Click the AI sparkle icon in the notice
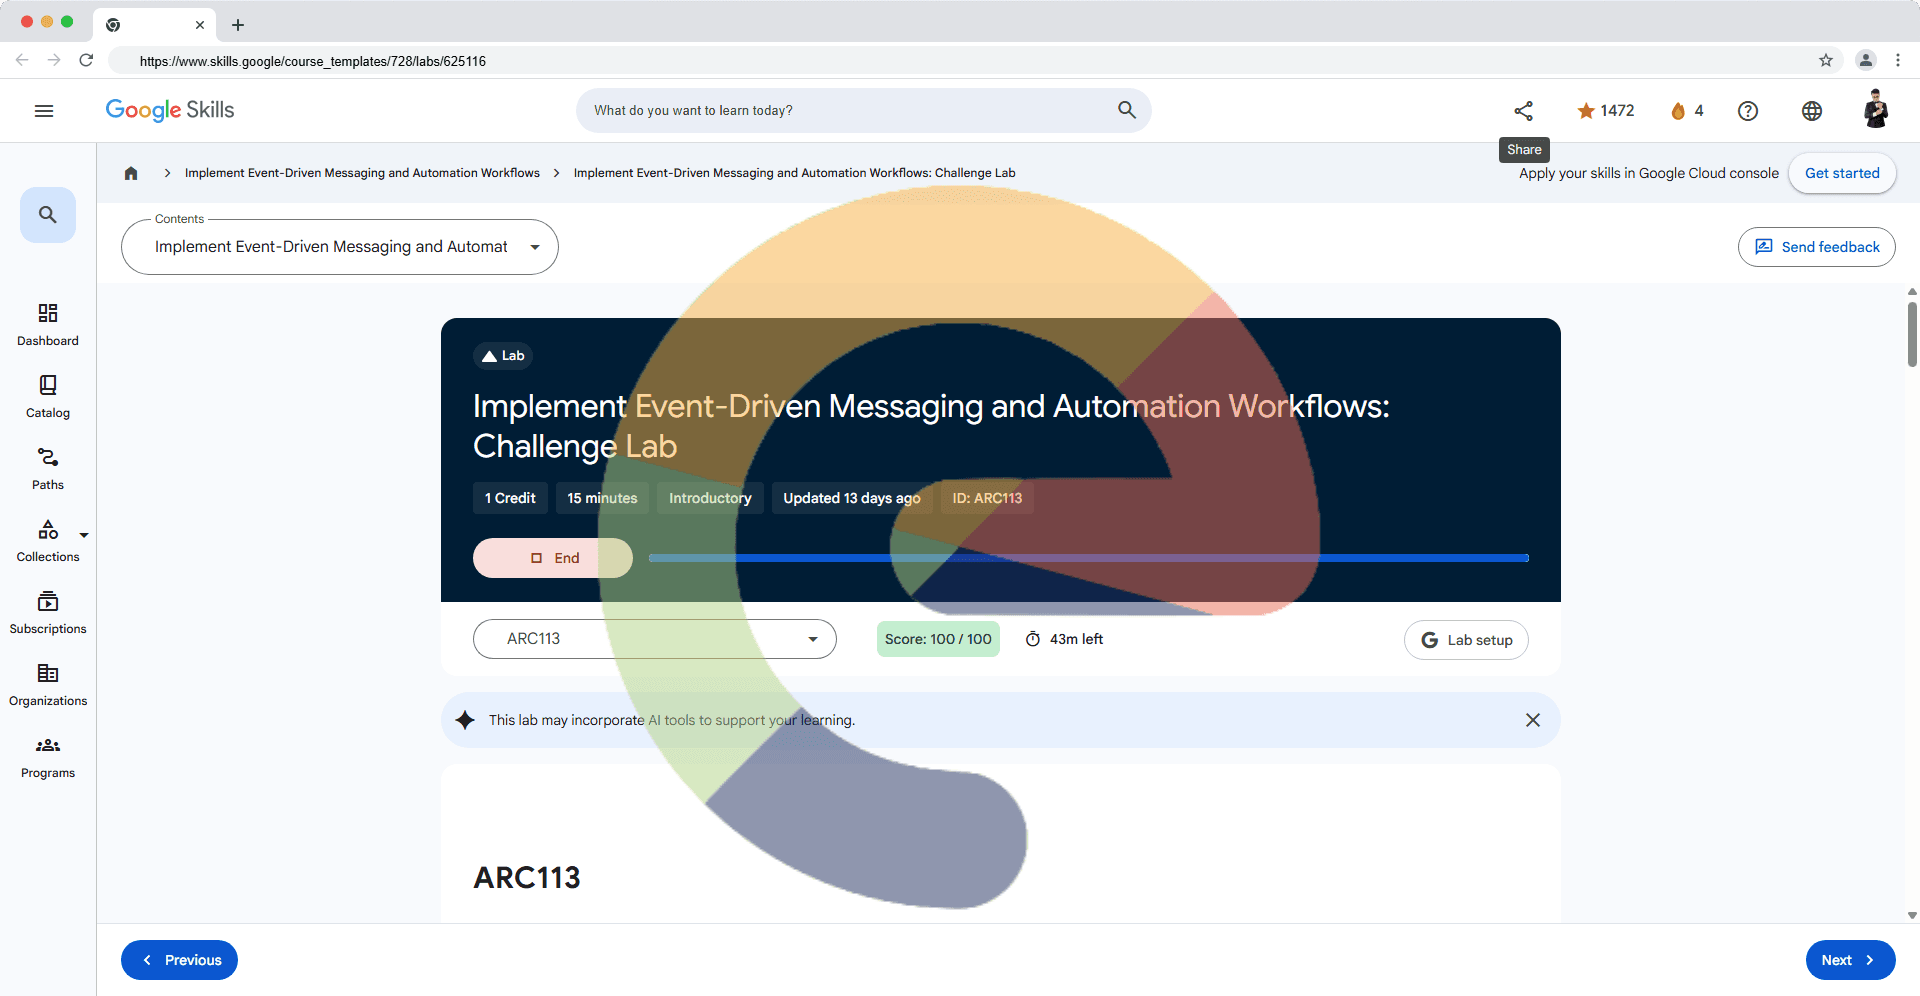This screenshot has width=1920, height=996. coord(465,720)
